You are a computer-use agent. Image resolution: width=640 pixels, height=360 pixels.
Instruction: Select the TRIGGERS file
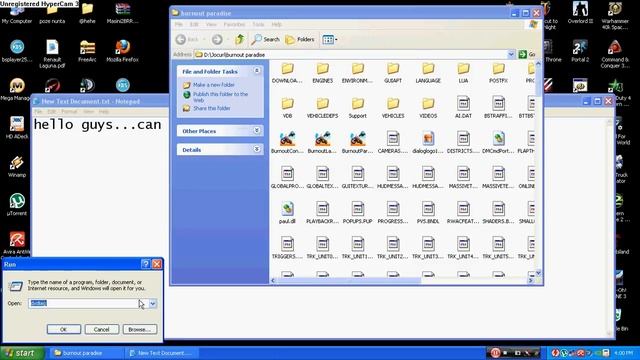pos(287,248)
